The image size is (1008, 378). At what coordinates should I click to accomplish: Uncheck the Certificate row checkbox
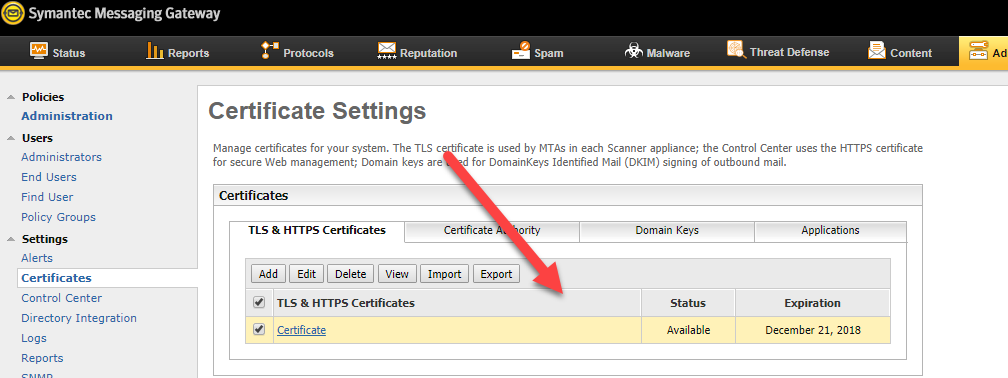pos(259,329)
